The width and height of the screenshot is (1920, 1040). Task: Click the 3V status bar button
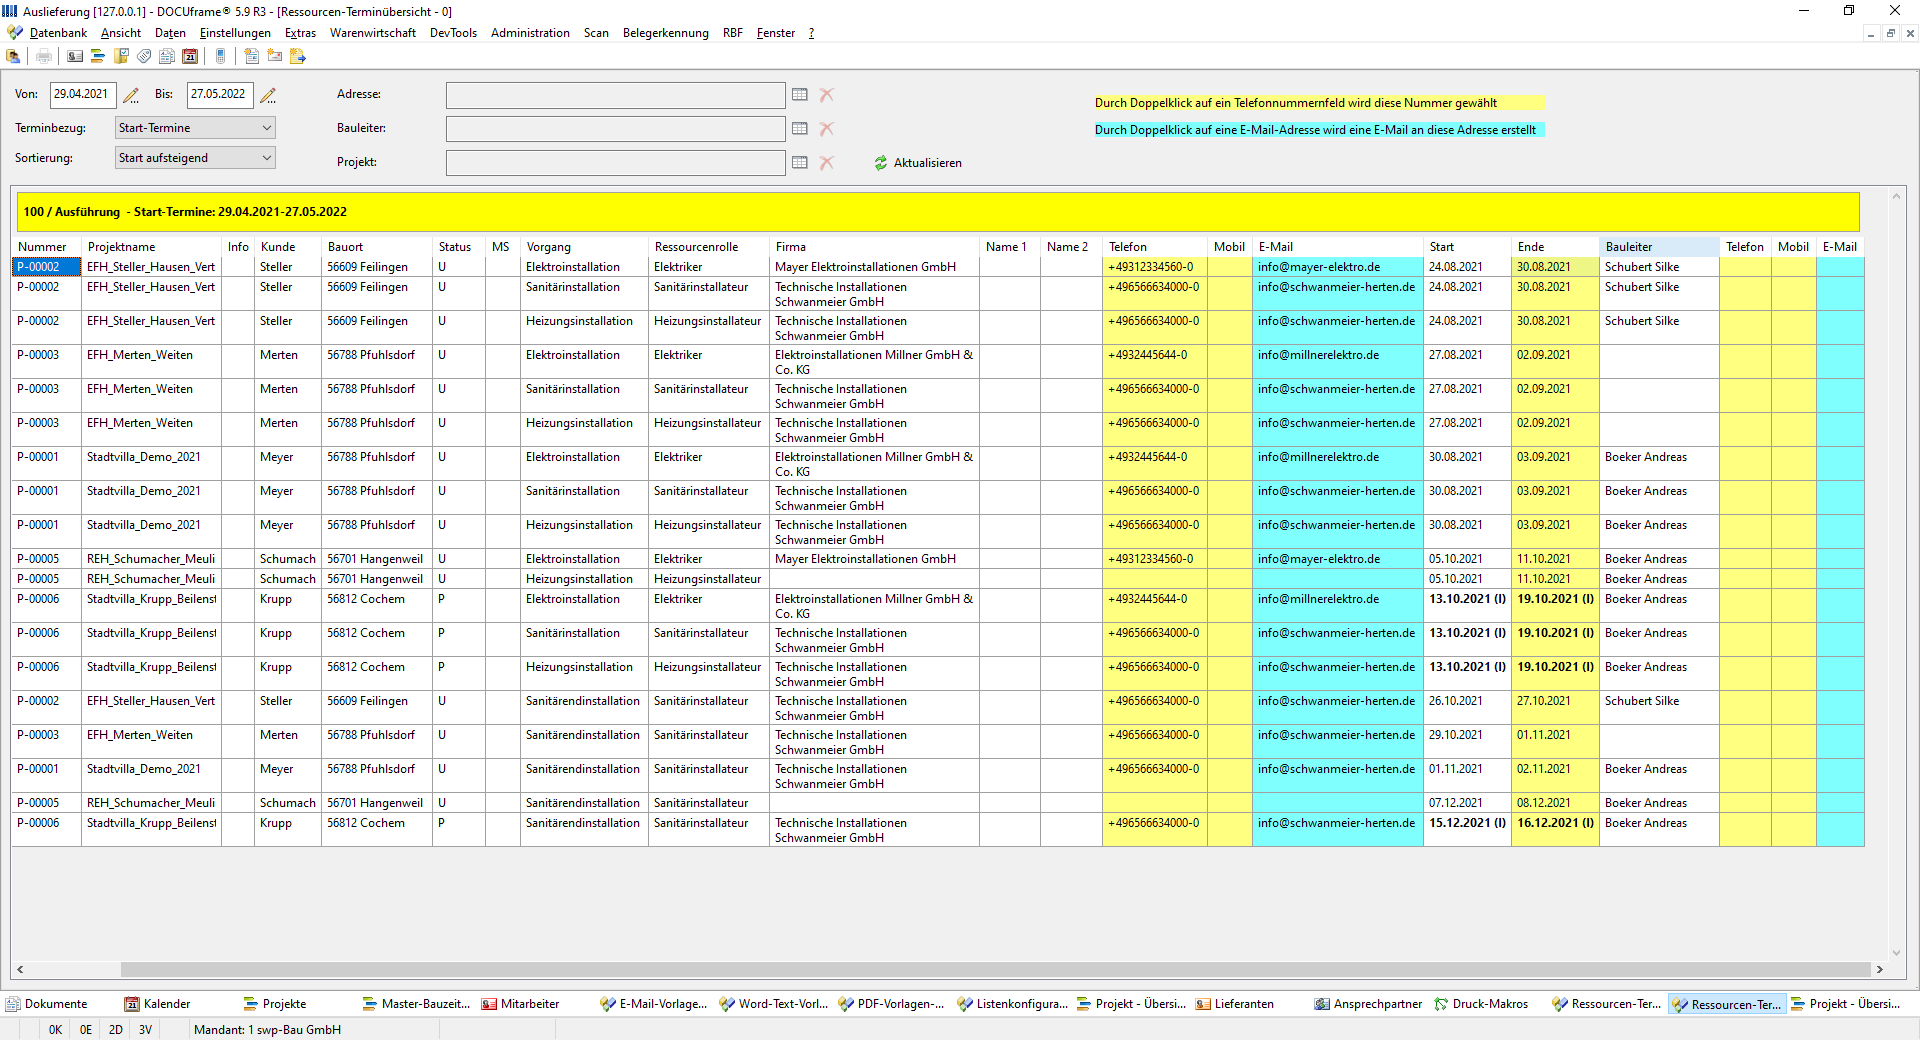point(146,1030)
